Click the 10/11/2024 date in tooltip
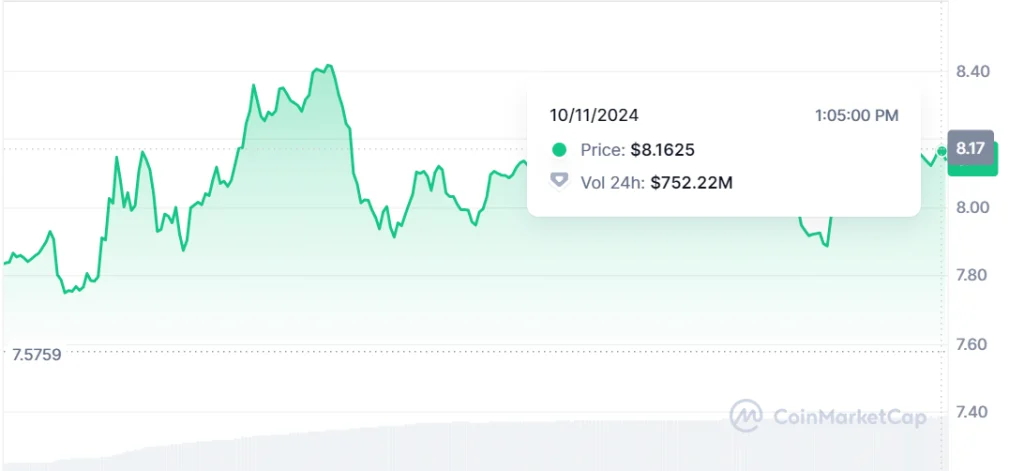The image size is (1024, 471). (594, 115)
